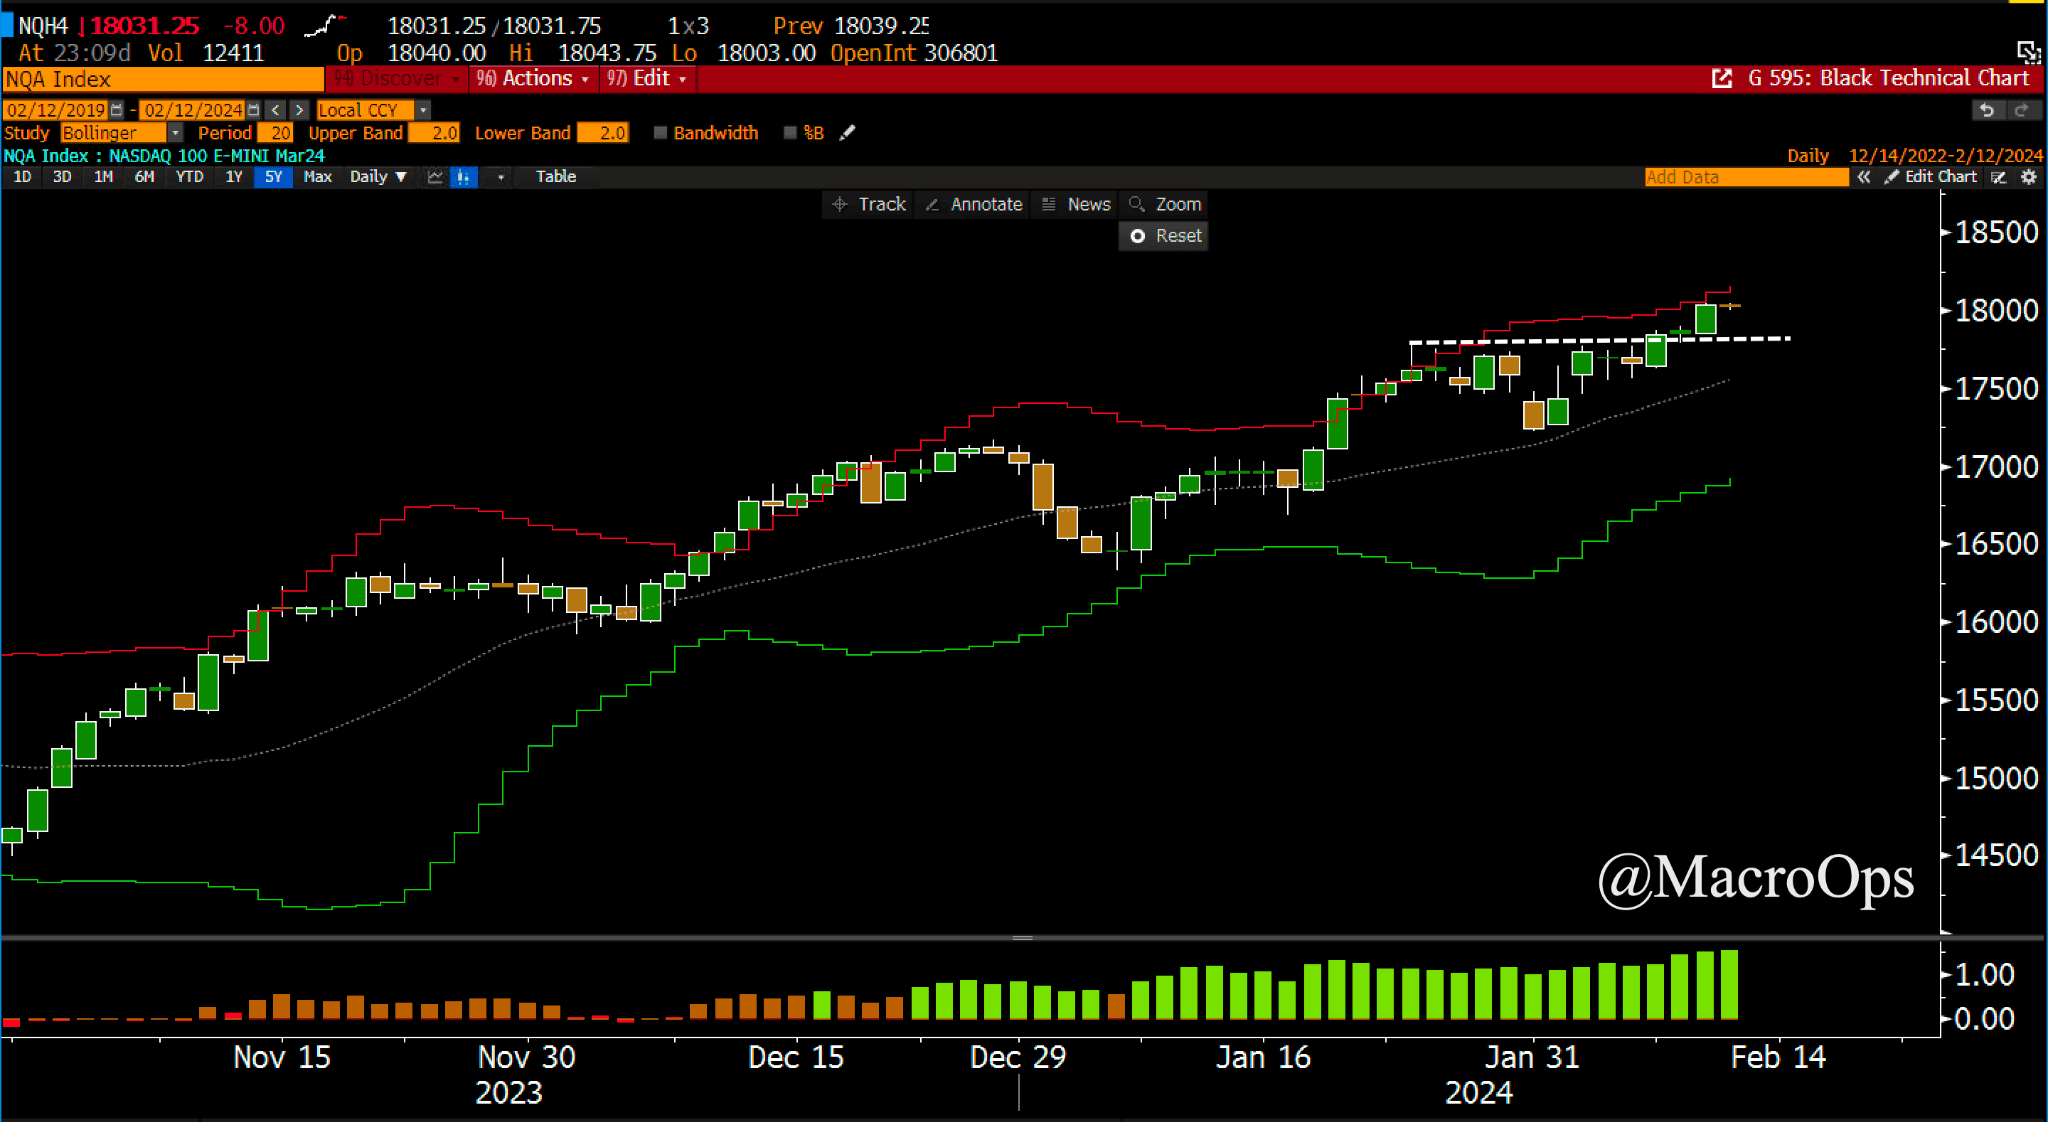2048x1122 pixels.
Task: Click the Table button
Action: point(555,177)
